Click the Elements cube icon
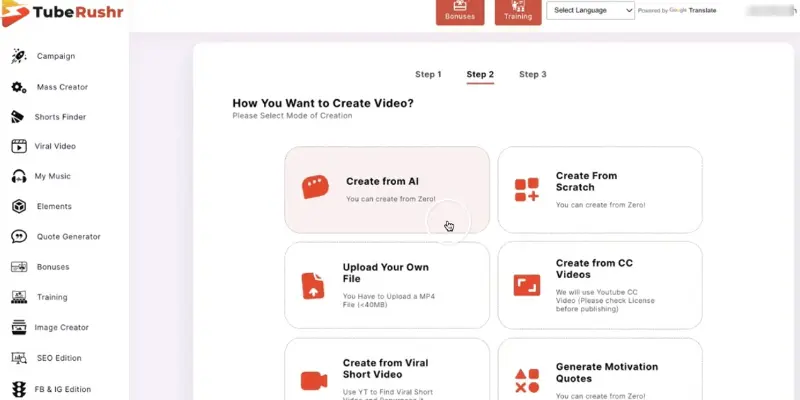This screenshot has height=400, width=800. (x=19, y=207)
